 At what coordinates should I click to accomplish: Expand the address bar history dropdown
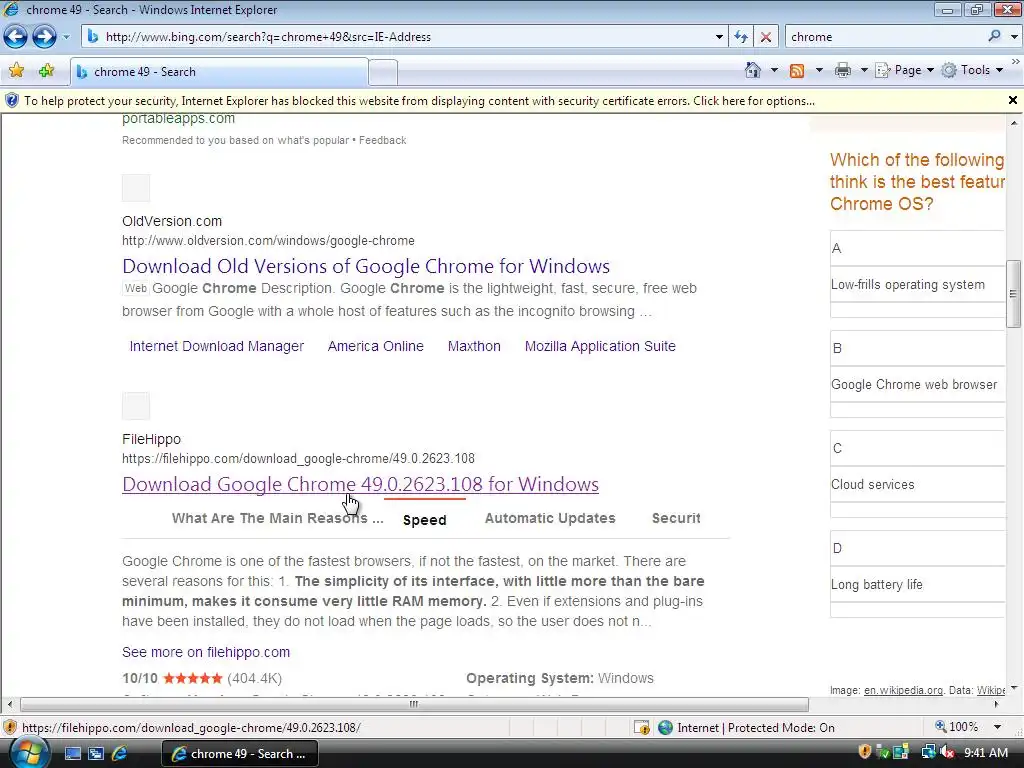[719, 37]
